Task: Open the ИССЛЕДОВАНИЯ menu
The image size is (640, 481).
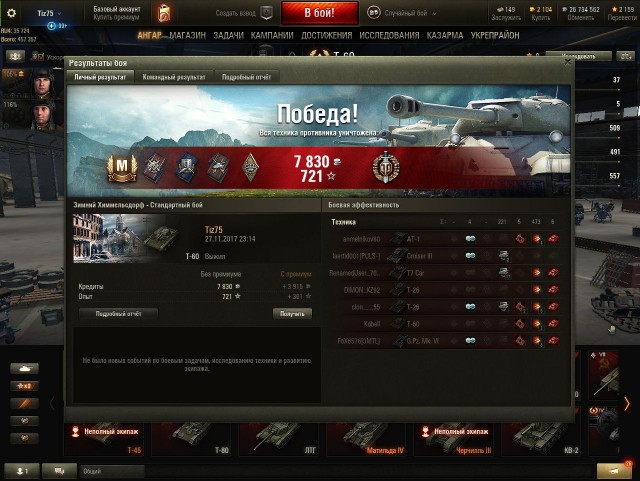Action: point(389,36)
